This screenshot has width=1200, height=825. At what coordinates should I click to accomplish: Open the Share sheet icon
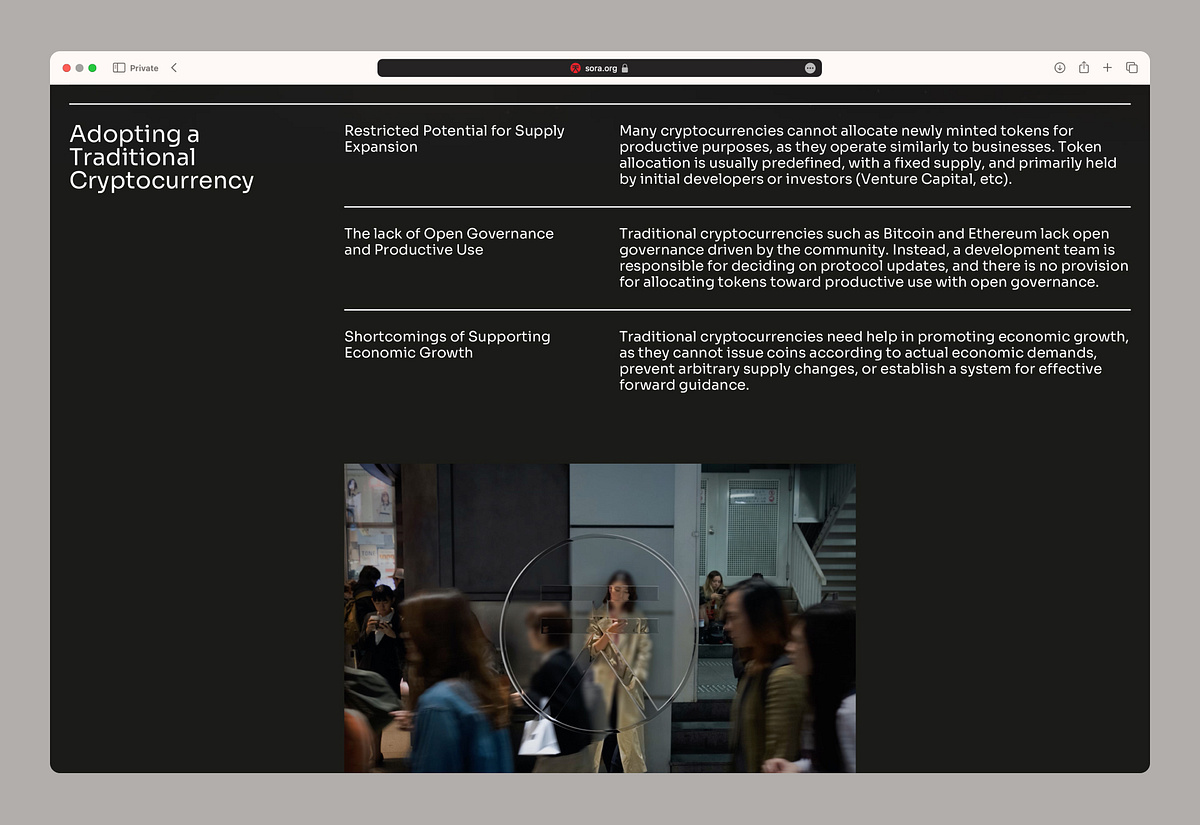tap(1084, 68)
